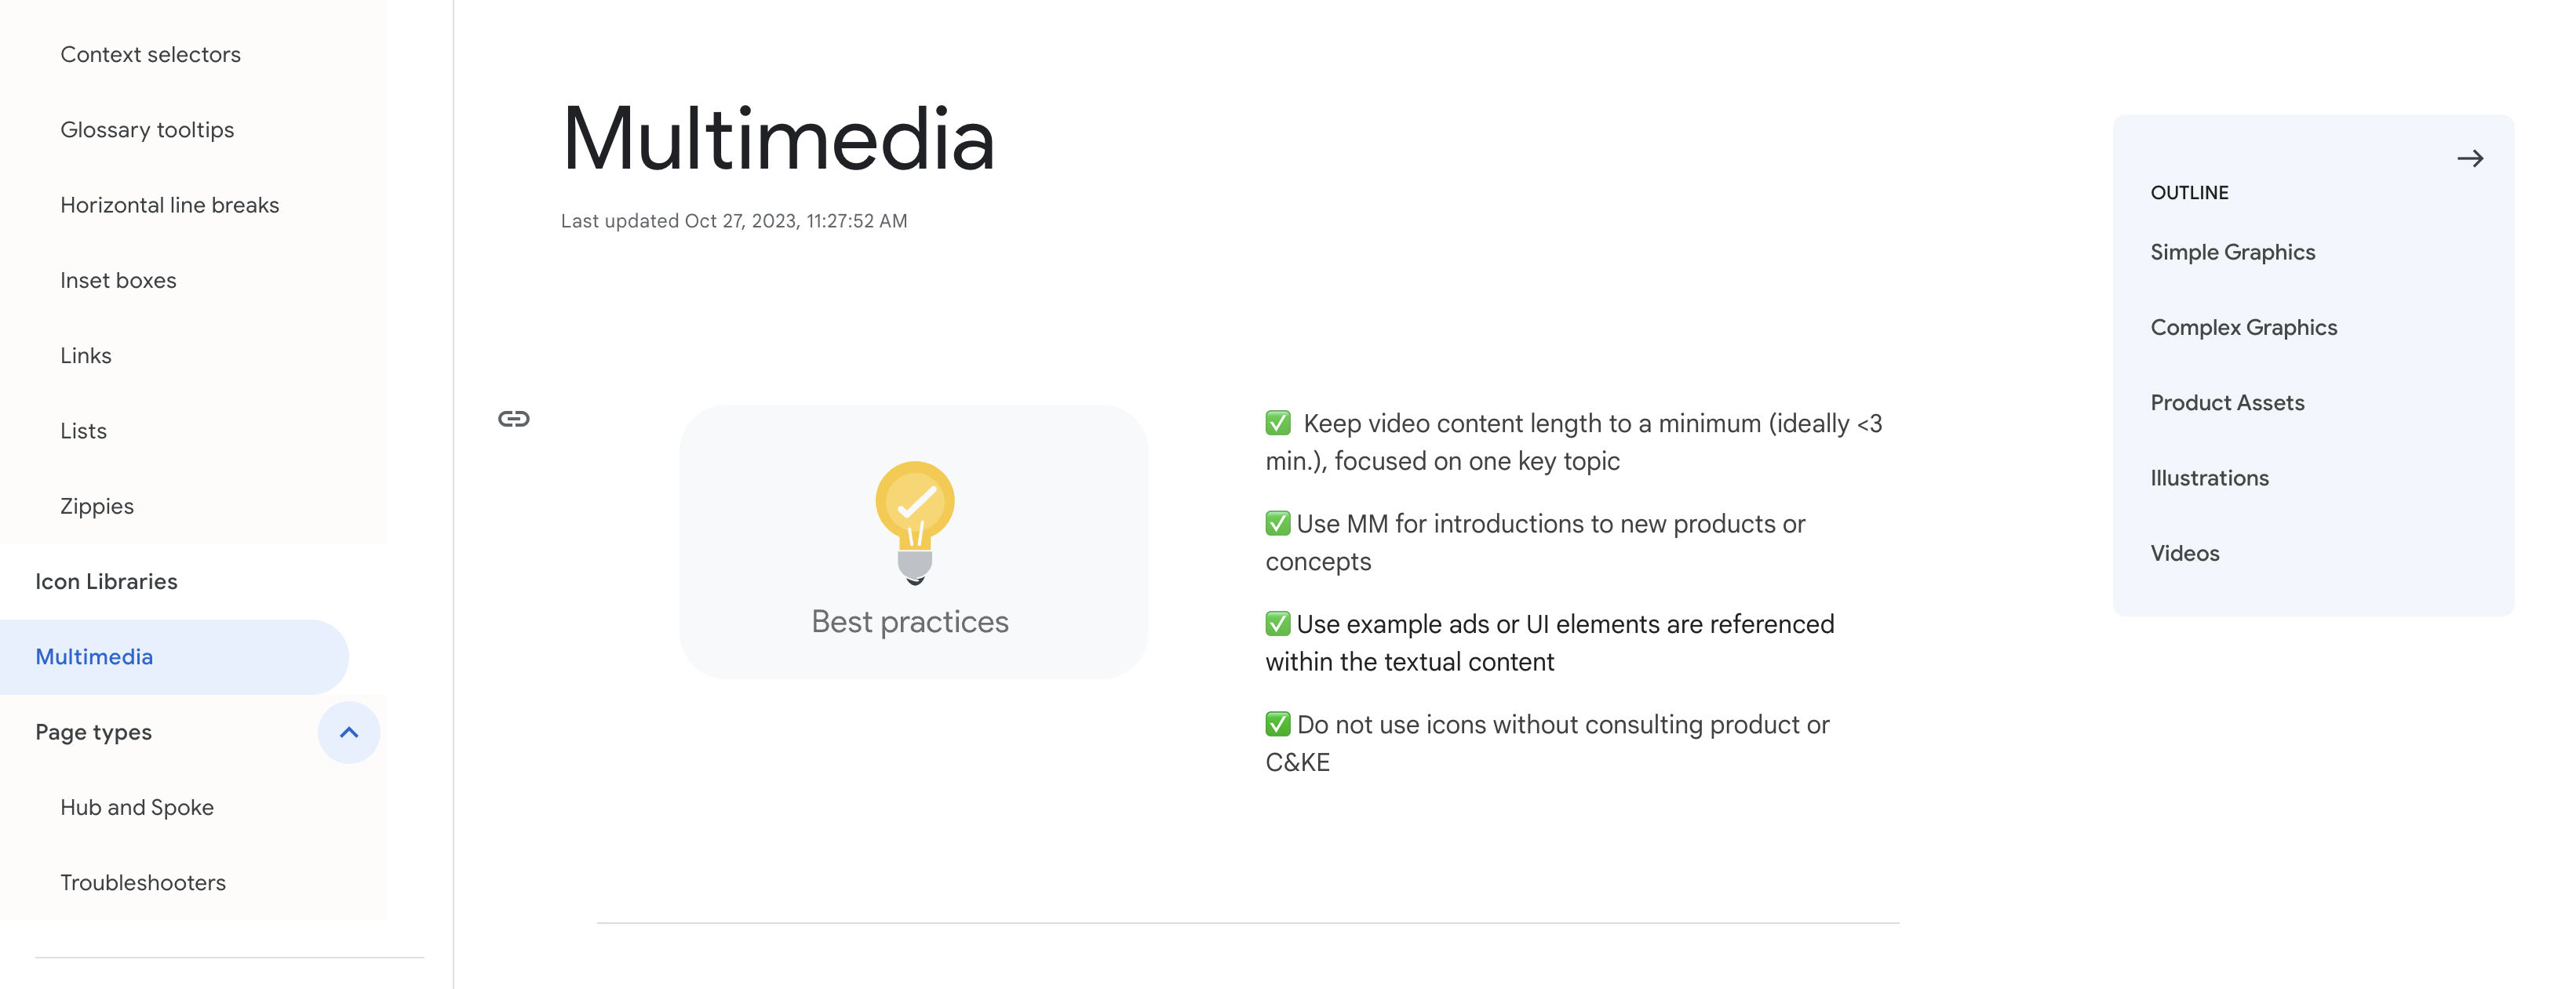Click the green checkmark beside Do not use icons
The image size is (2576, 989).
tap(1278, 724)
